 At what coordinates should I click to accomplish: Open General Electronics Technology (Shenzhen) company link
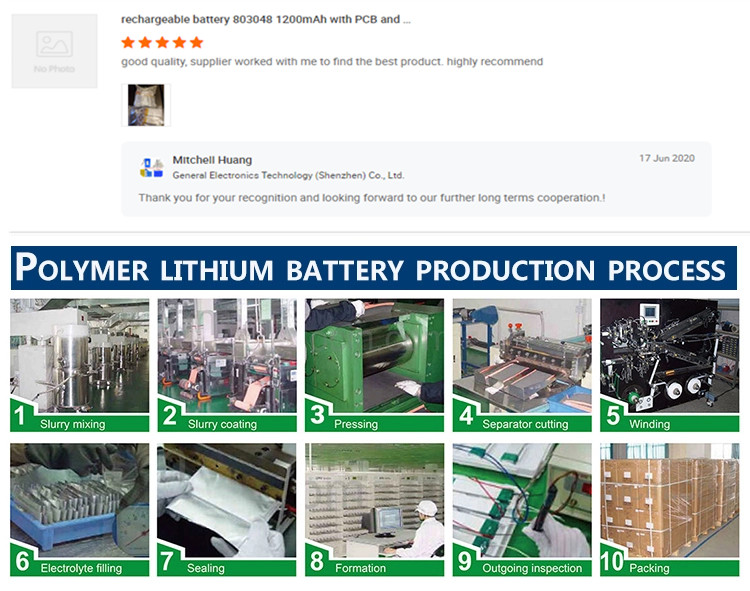(288, 175)
